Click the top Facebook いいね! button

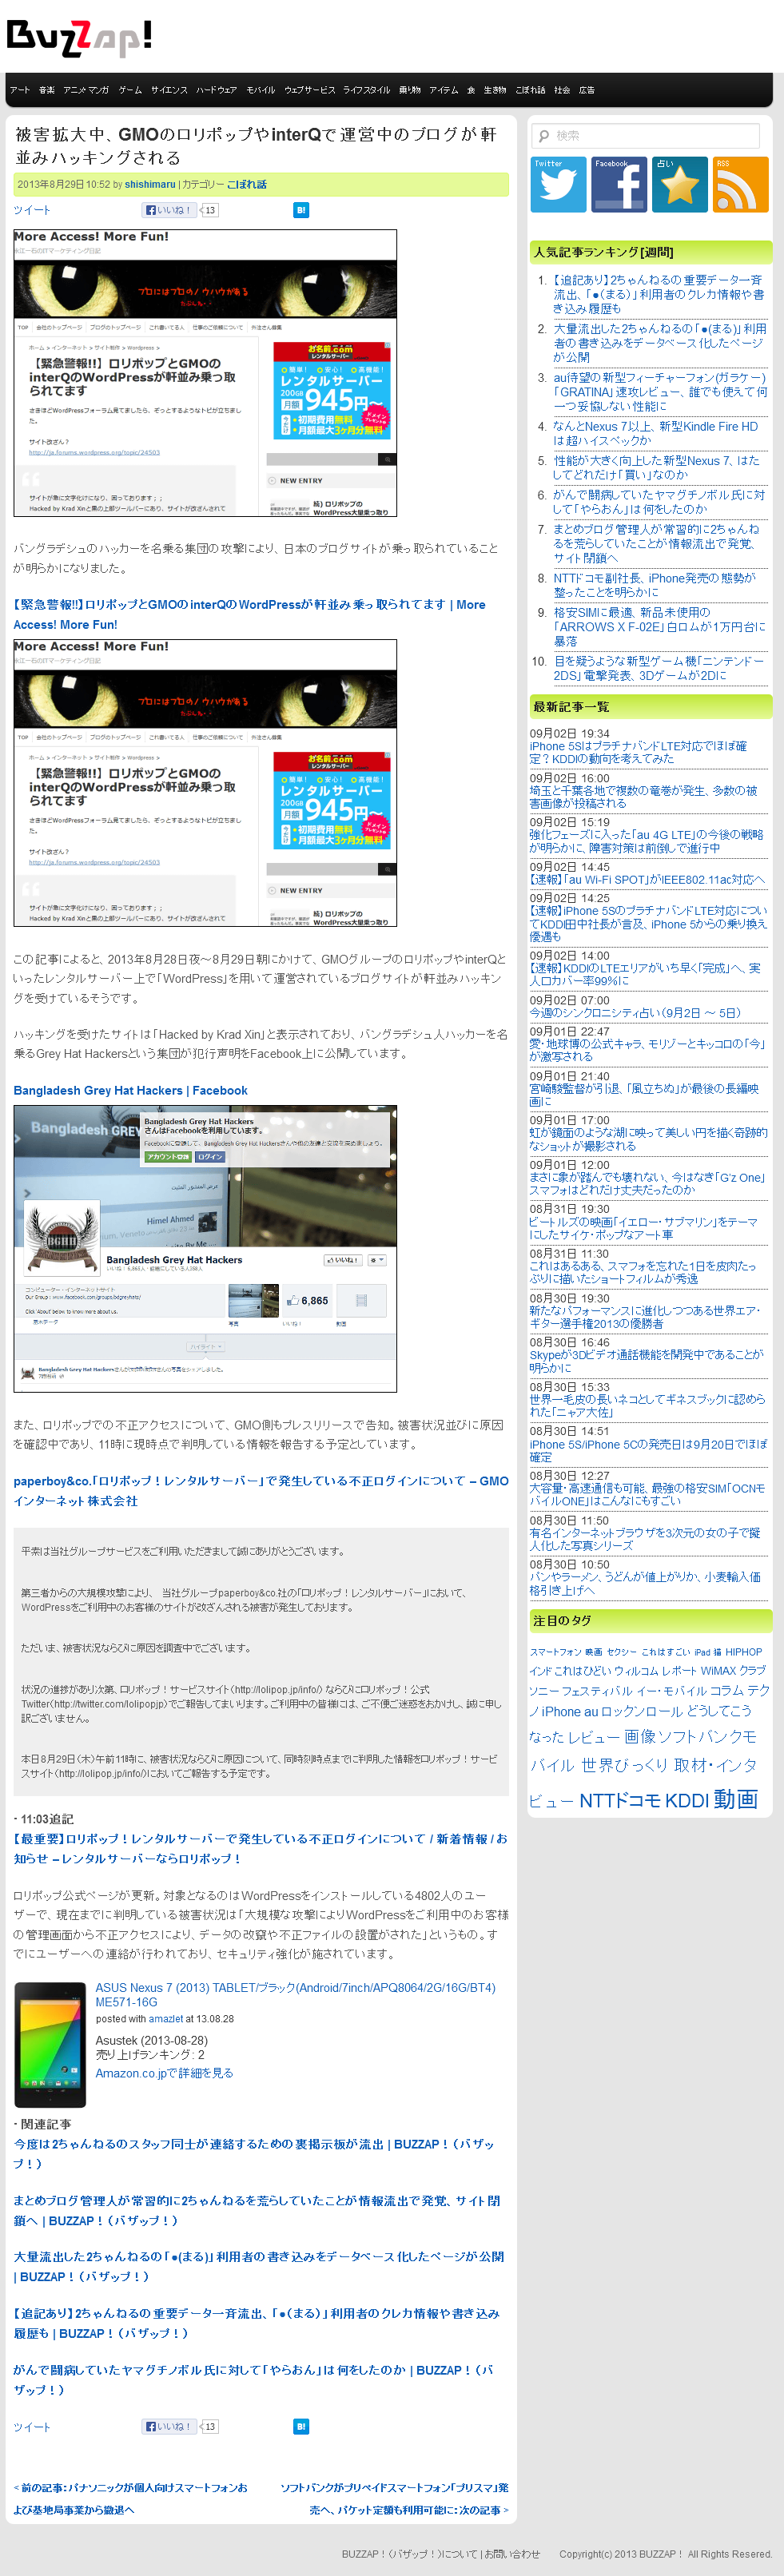pyautogui.click(x=168, y=210)
